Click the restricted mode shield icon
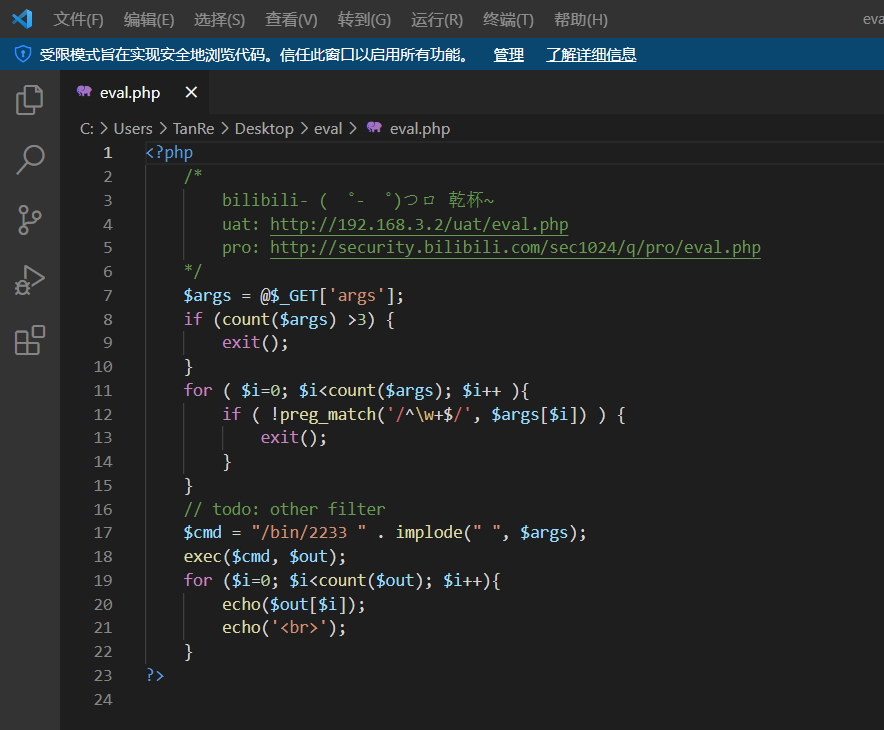The image size is (884, 730). (23, 54)
